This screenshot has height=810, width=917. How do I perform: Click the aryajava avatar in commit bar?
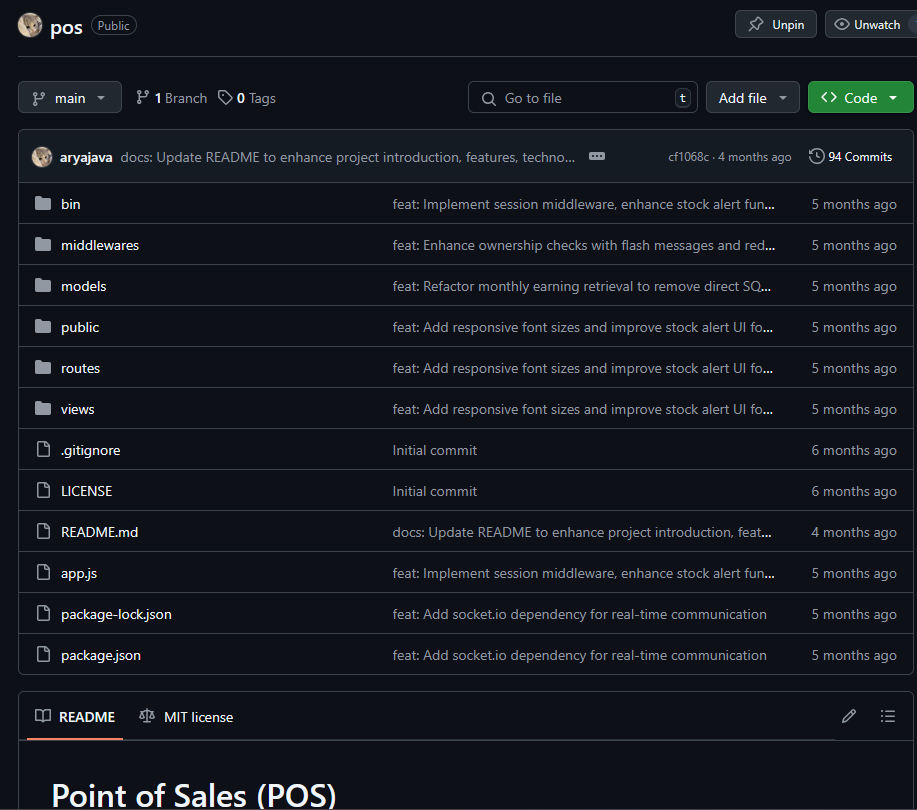(42, 157)
